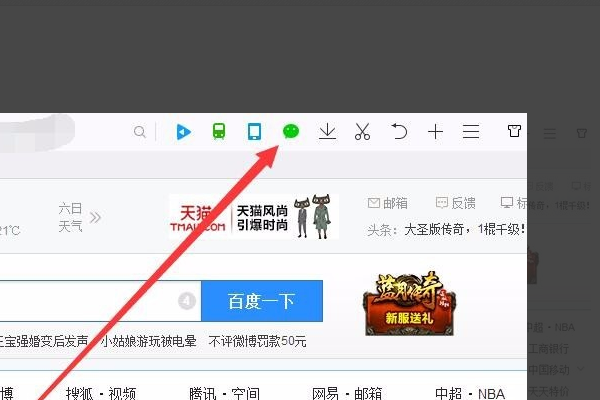This screenshot has height=400, width=600.
Task: Expand the weather double-chevron arrows
Action: tap(95, 216)
